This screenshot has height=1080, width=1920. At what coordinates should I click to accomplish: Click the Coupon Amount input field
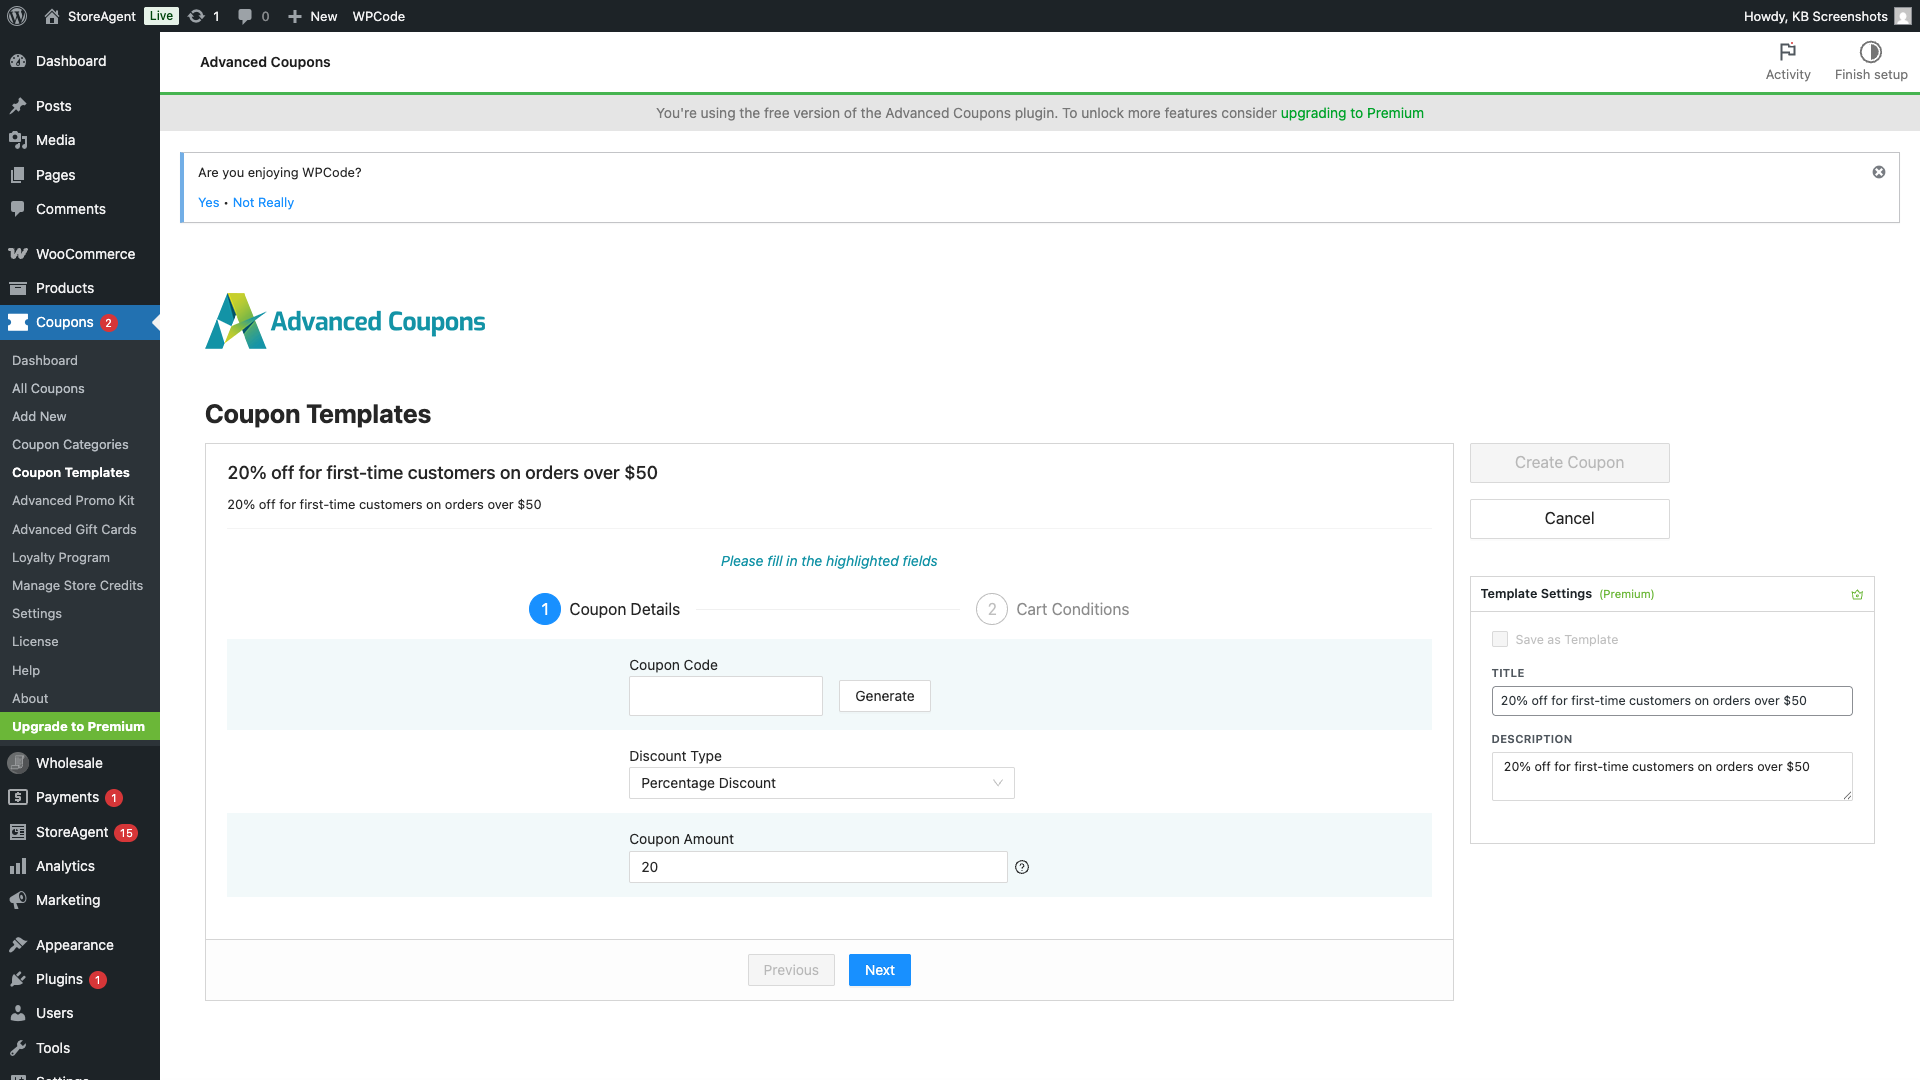click(818, 867)
